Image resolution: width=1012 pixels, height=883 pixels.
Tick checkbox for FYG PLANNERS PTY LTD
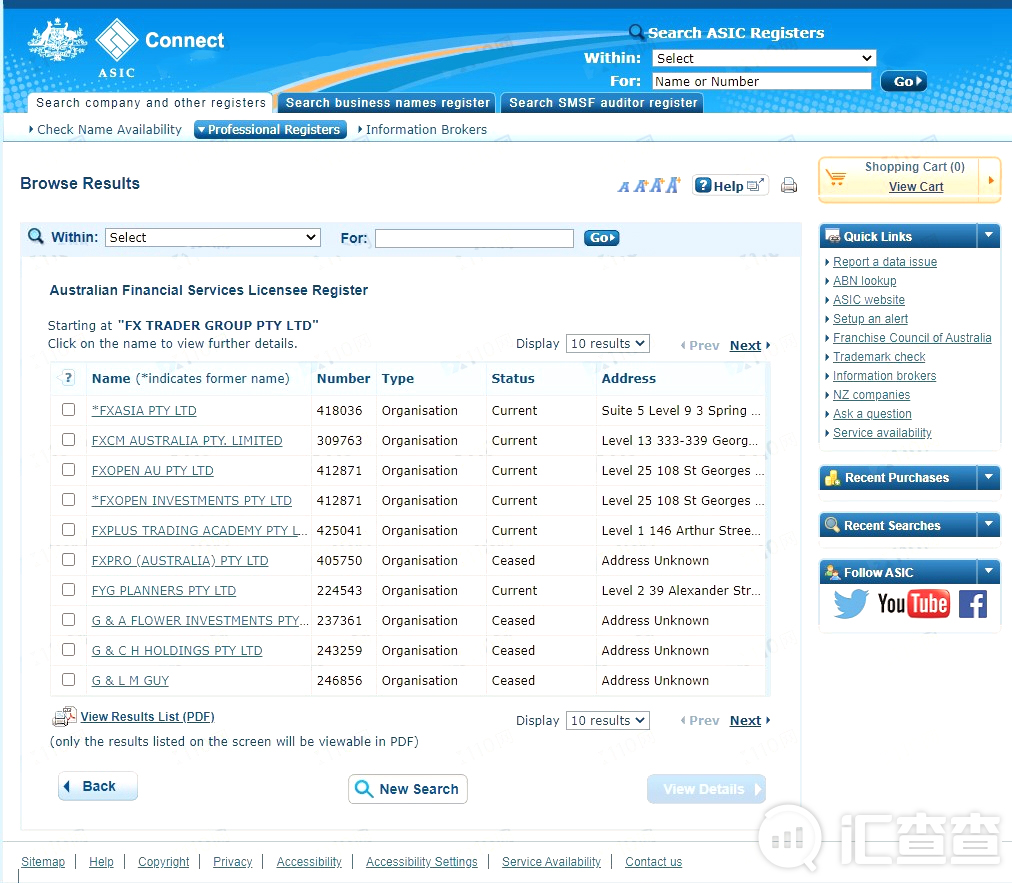pos(68,589)
